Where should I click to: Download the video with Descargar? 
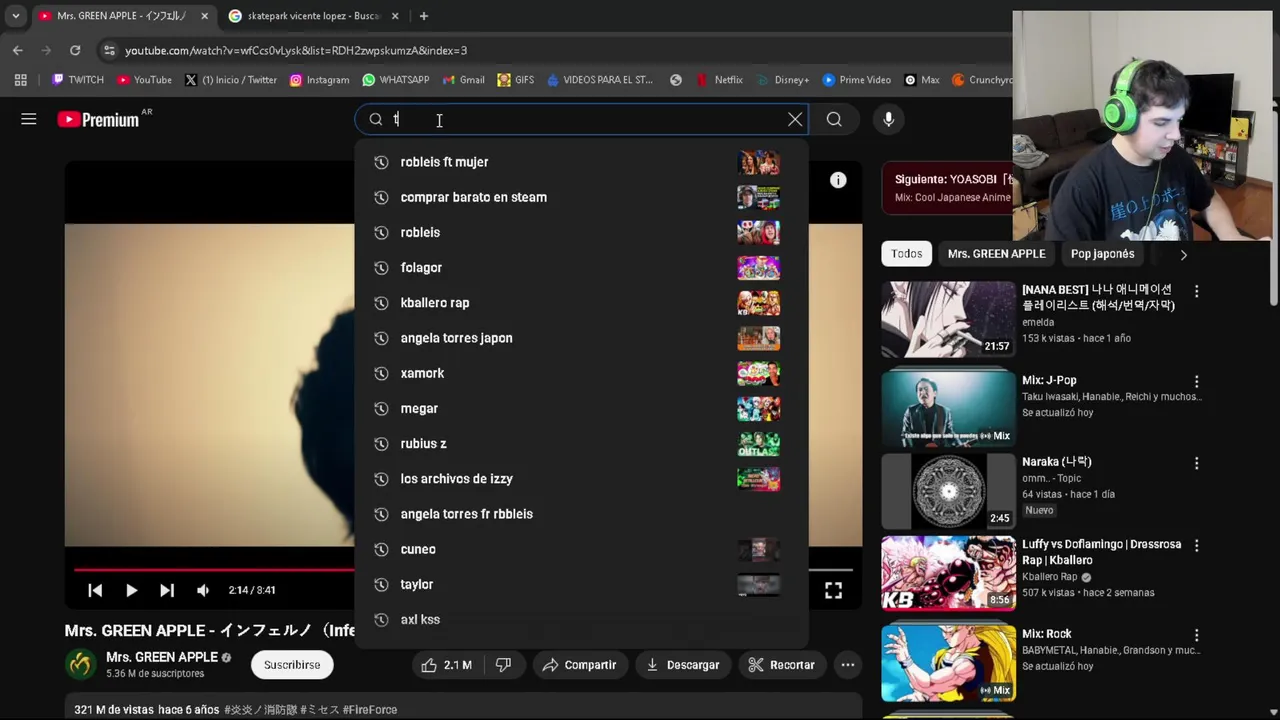(x=683, y=665)
